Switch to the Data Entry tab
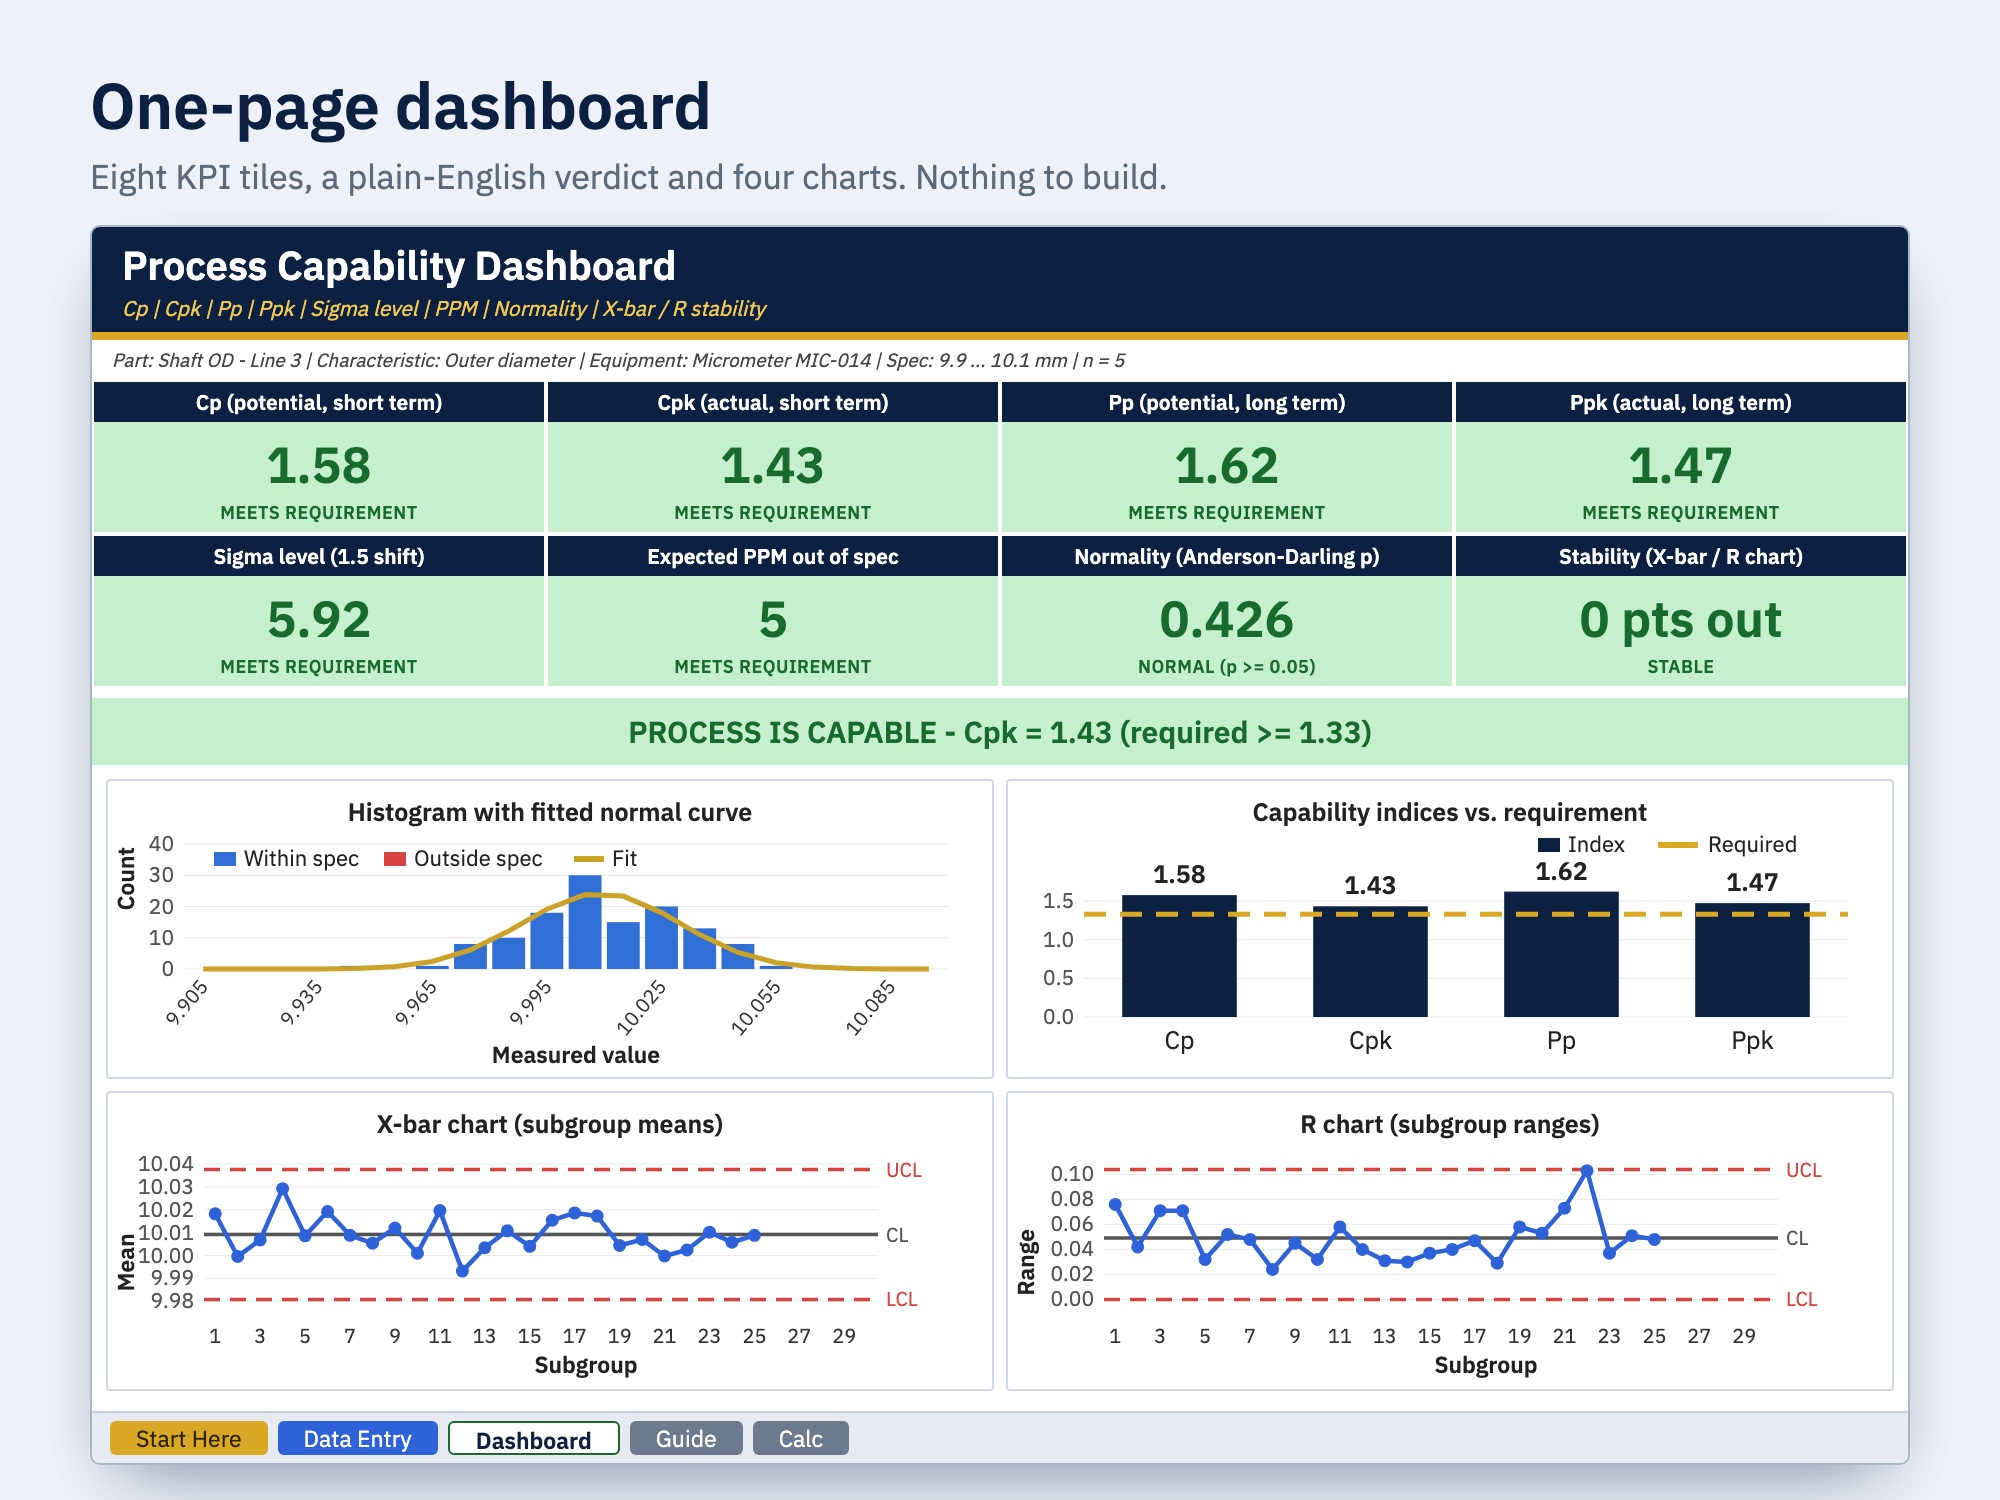2000x1500 pixels. point(357,1438)
